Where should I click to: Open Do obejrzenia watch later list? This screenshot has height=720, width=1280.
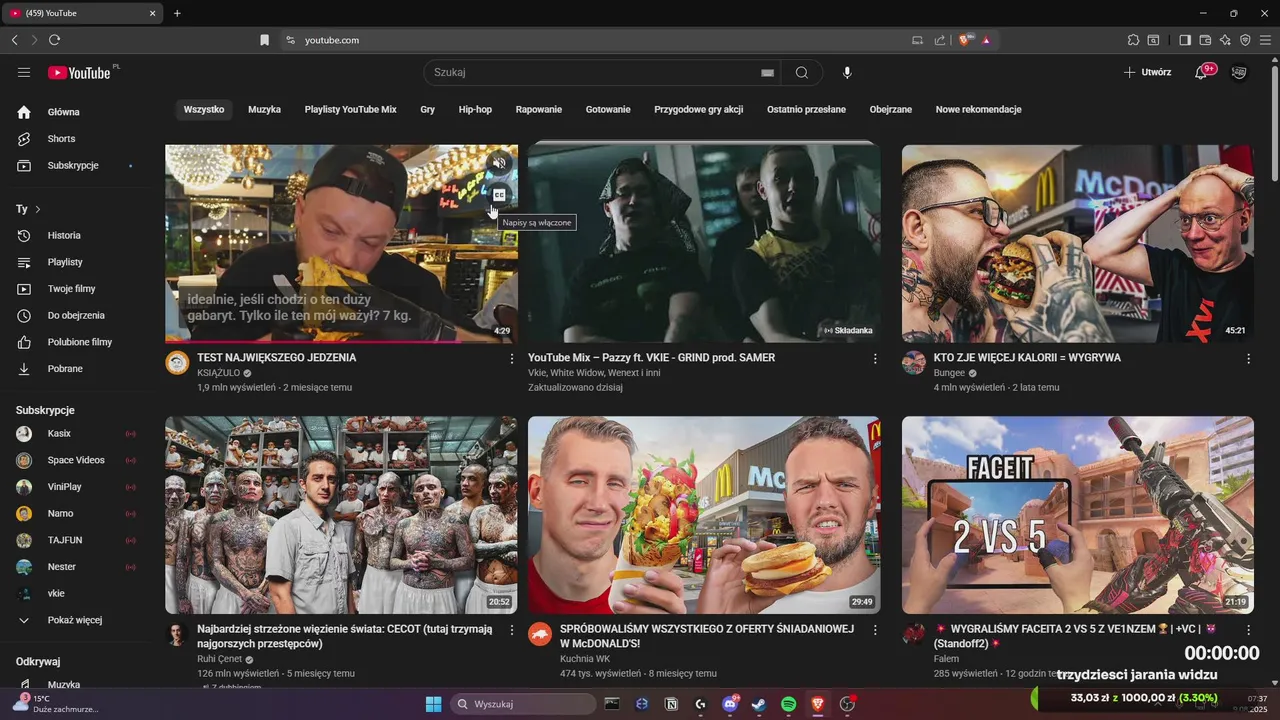click(75, 315)
